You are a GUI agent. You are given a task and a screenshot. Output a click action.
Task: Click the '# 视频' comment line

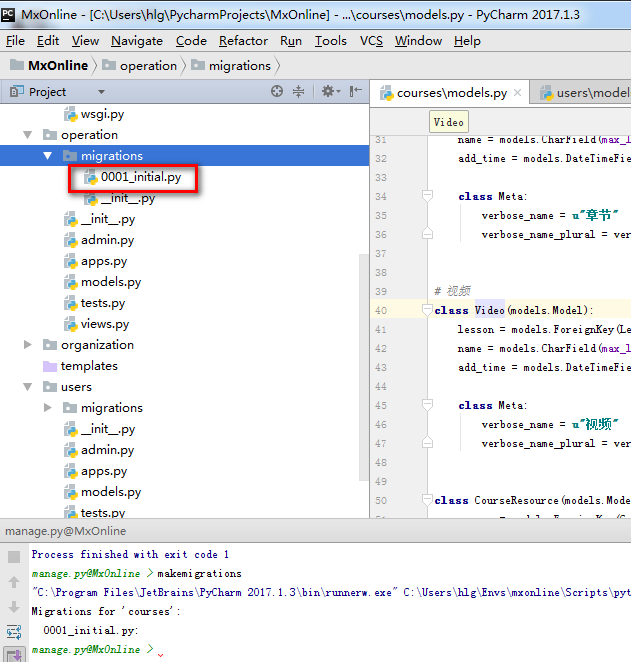[x=452, y=291]
